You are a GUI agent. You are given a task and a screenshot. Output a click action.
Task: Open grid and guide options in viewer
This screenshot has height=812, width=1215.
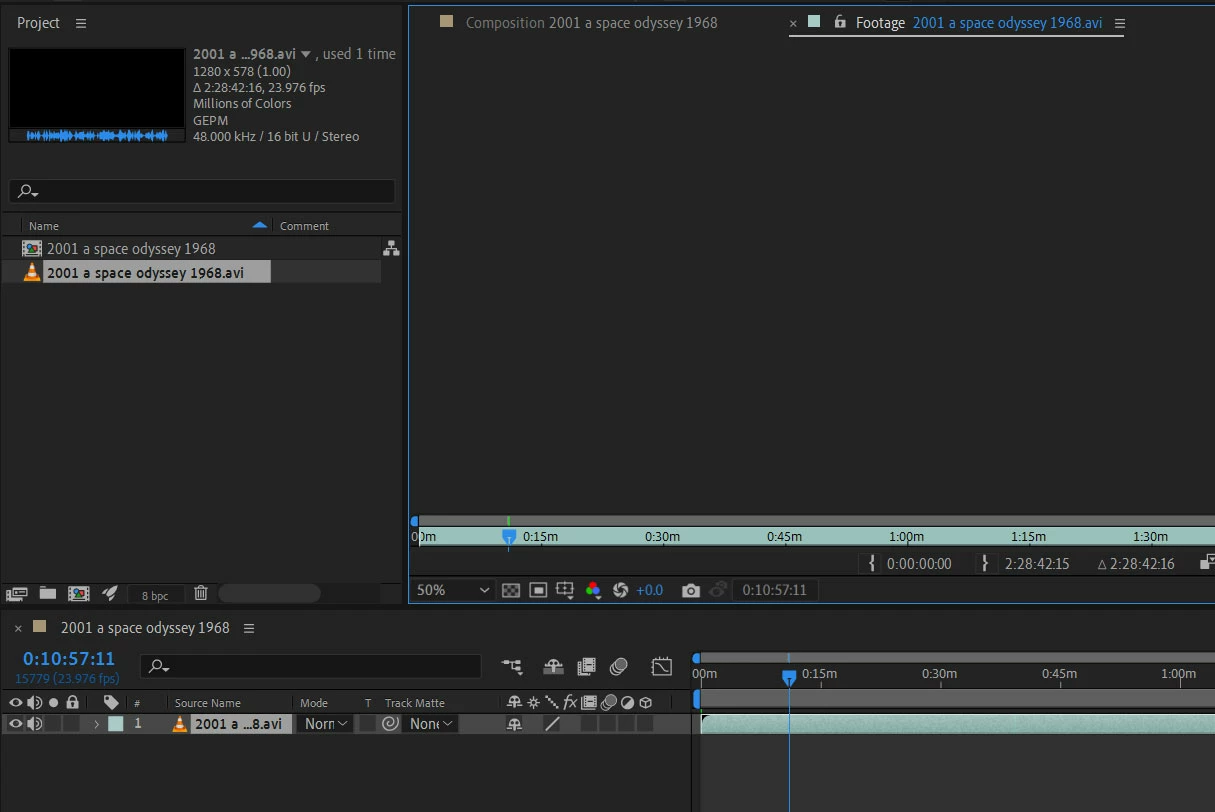[566, 590]
